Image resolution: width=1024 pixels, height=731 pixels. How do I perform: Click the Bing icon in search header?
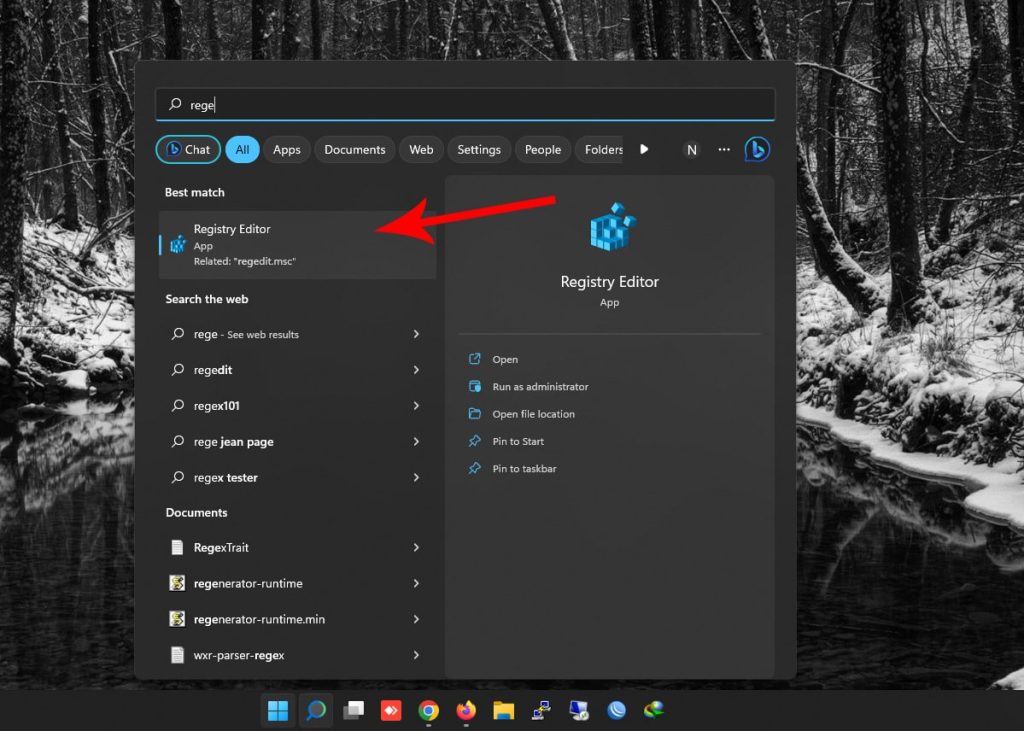coord(757,150)
